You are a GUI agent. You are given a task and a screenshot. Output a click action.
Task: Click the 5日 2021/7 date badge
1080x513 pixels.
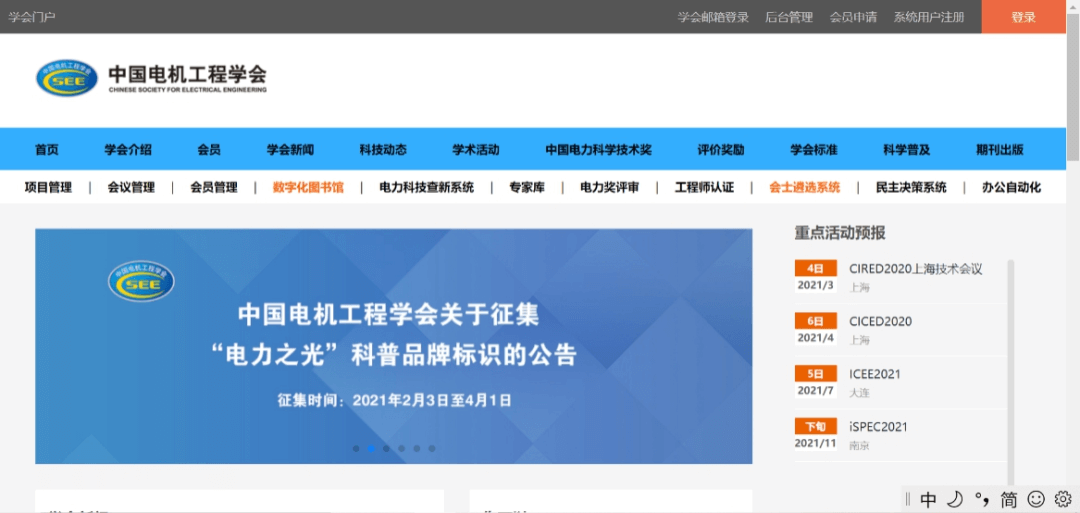coord(816,381)
